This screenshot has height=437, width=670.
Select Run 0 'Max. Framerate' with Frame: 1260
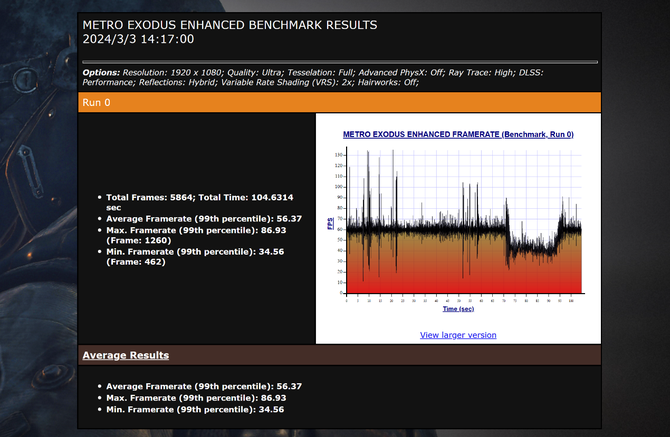(196, 235)
